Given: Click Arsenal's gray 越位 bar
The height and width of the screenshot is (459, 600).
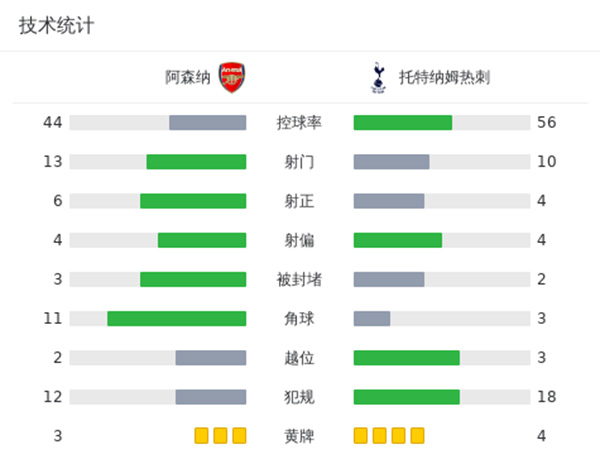Looking at the screenshot, I should pos(211,357).
